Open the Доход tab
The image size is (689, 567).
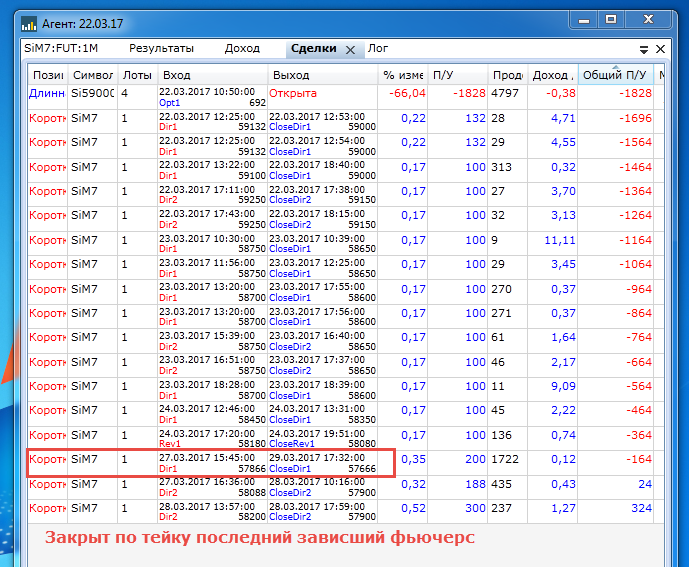242,48
